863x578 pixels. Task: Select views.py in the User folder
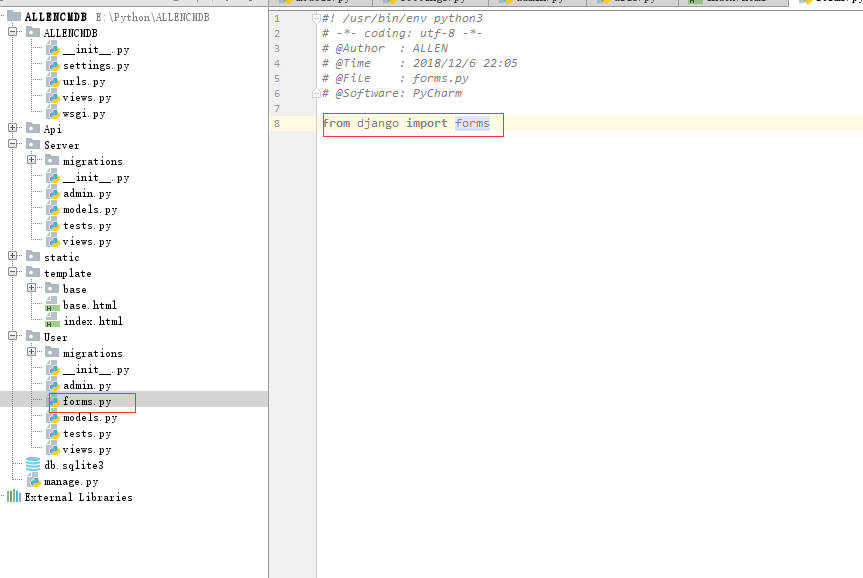point(87,449)
